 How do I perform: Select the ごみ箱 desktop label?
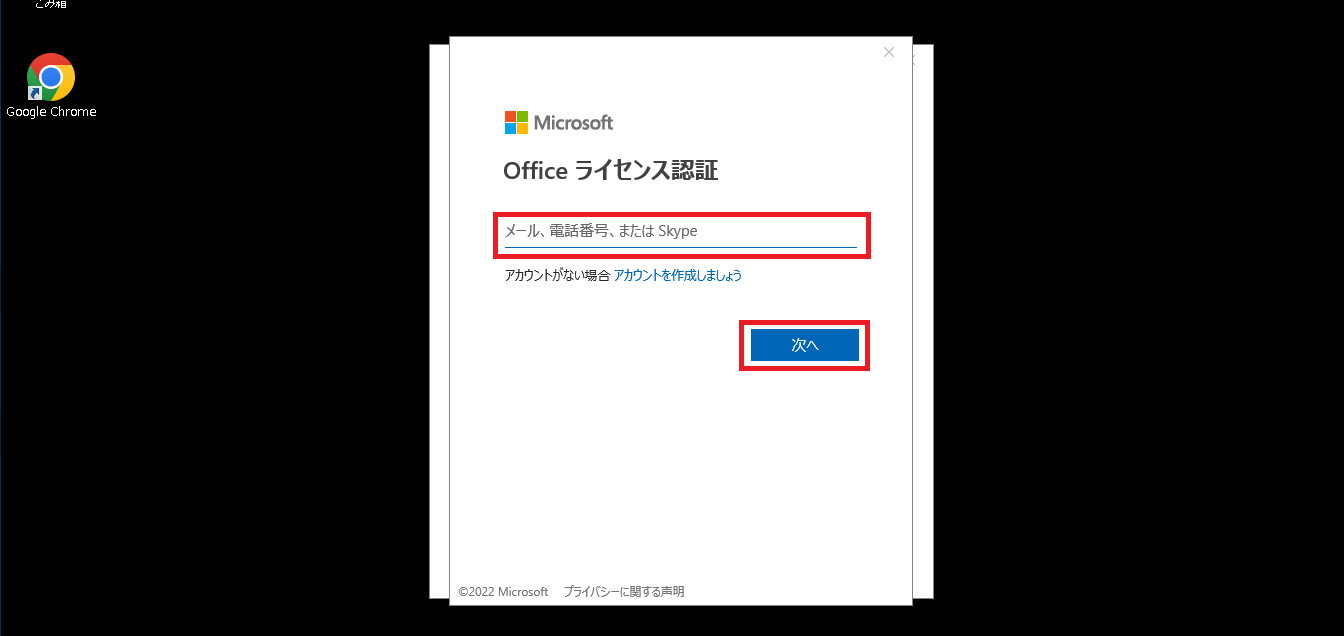(51, 4)
